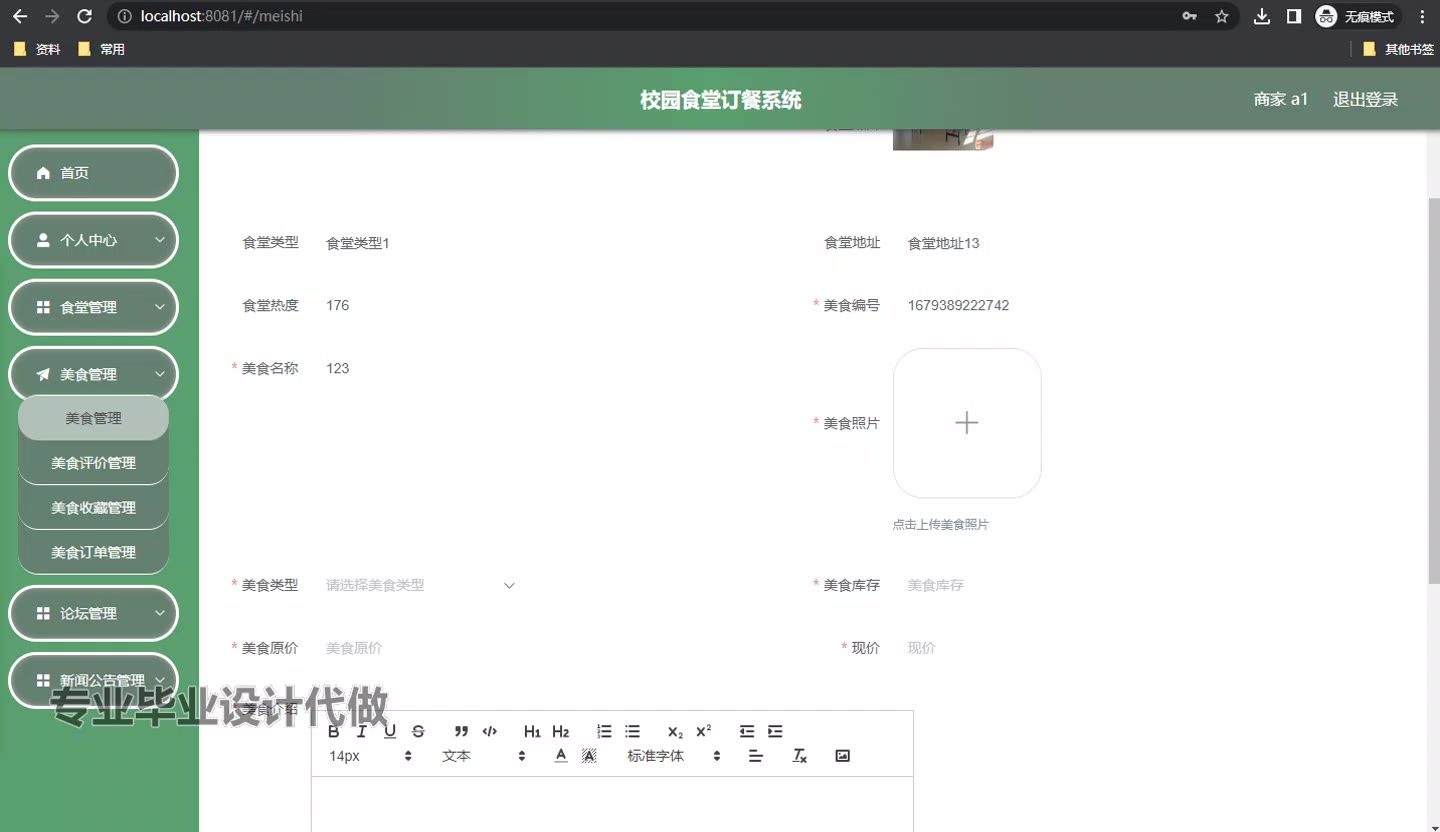Click the 美食原价 input field

[420, 648]
